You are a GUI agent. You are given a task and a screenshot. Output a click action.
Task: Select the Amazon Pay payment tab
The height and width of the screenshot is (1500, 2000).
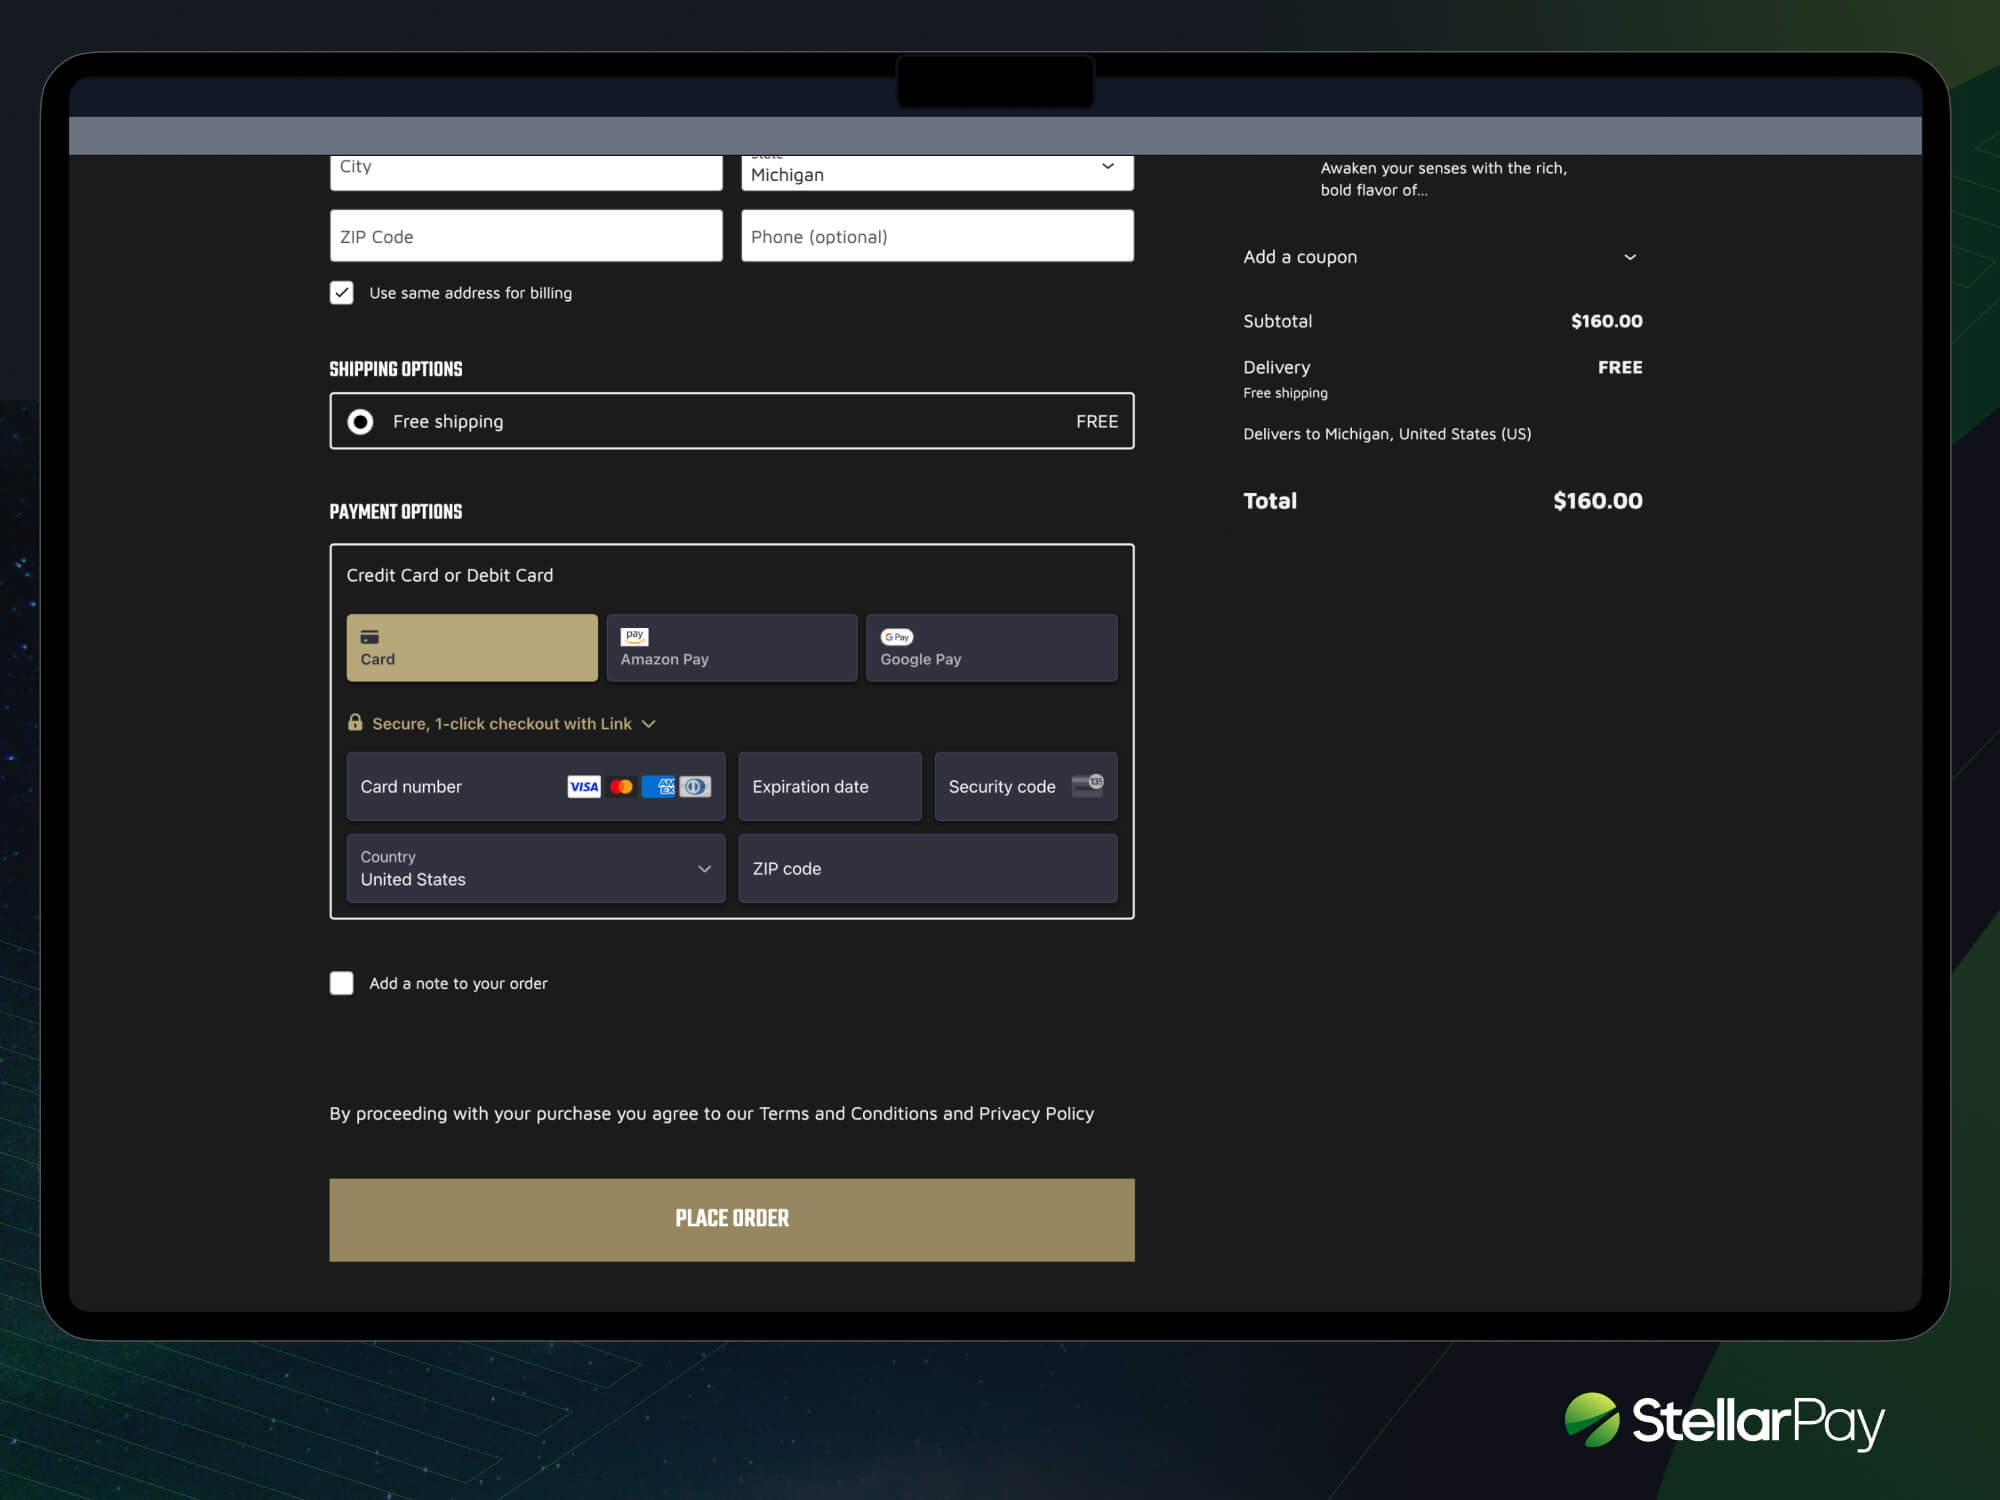coord(732,648)
